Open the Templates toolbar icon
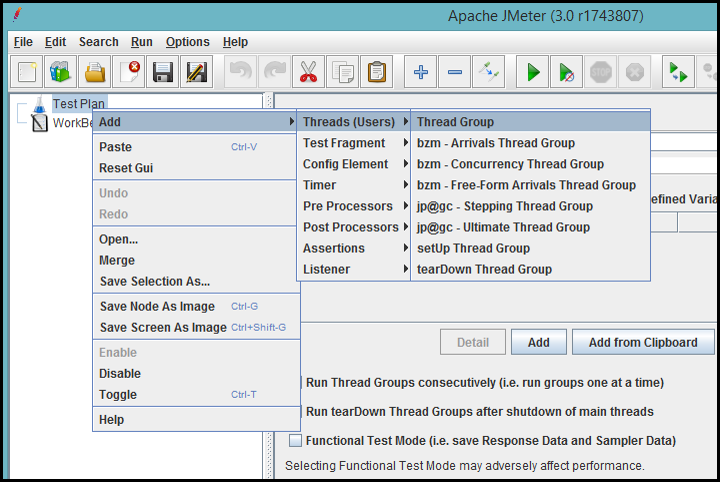720x482 pixels. pyautogui.click(x=60, y=72)
